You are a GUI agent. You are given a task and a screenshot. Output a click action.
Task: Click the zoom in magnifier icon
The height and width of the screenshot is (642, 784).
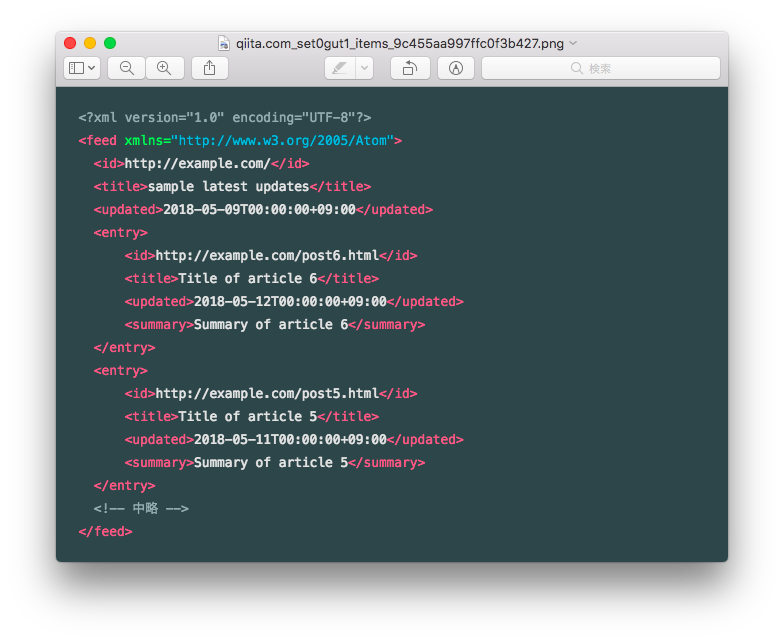(164, 68)
